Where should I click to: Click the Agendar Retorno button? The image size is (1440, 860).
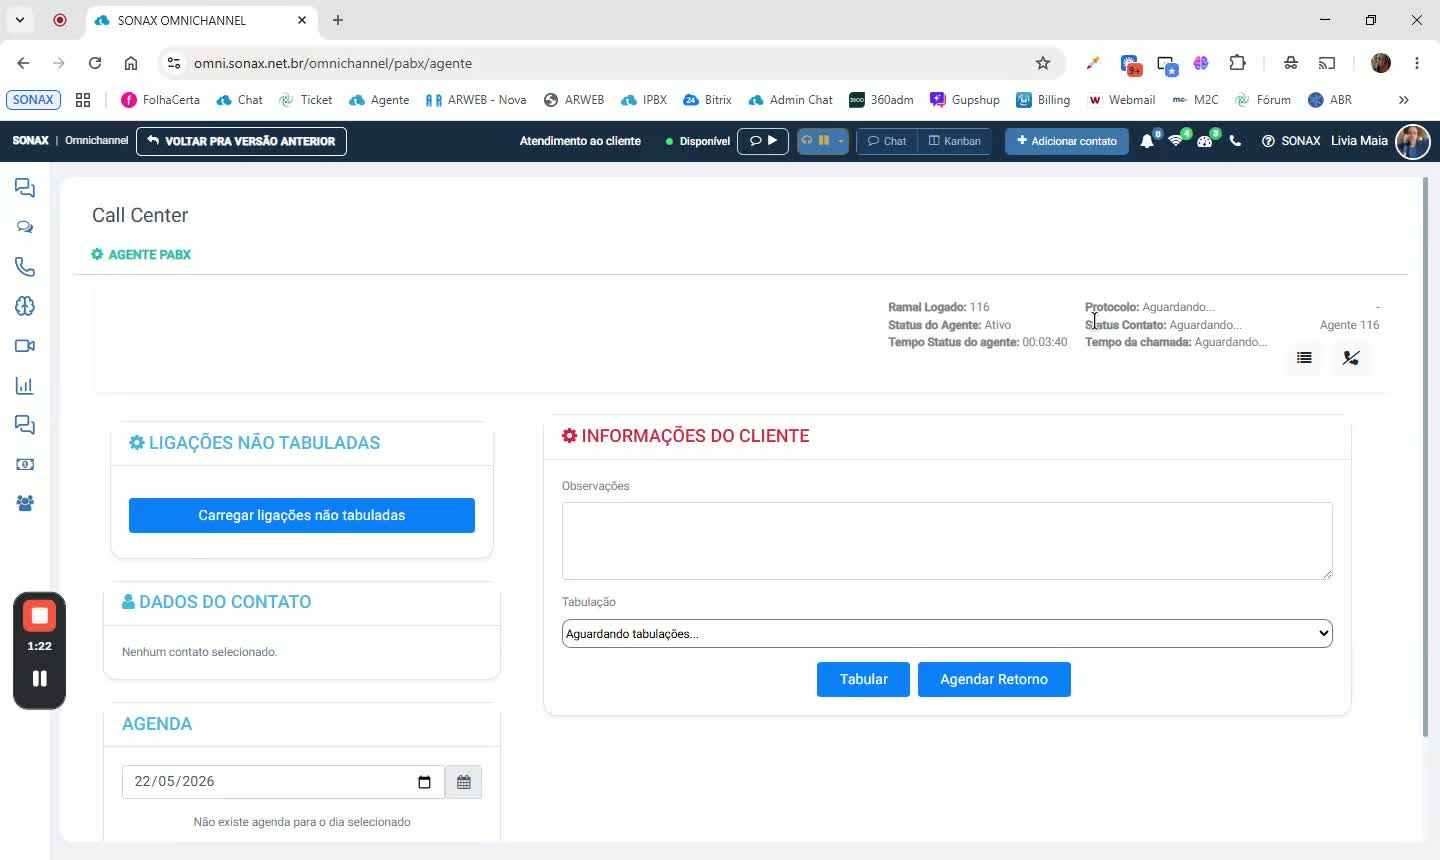point(994,679)
